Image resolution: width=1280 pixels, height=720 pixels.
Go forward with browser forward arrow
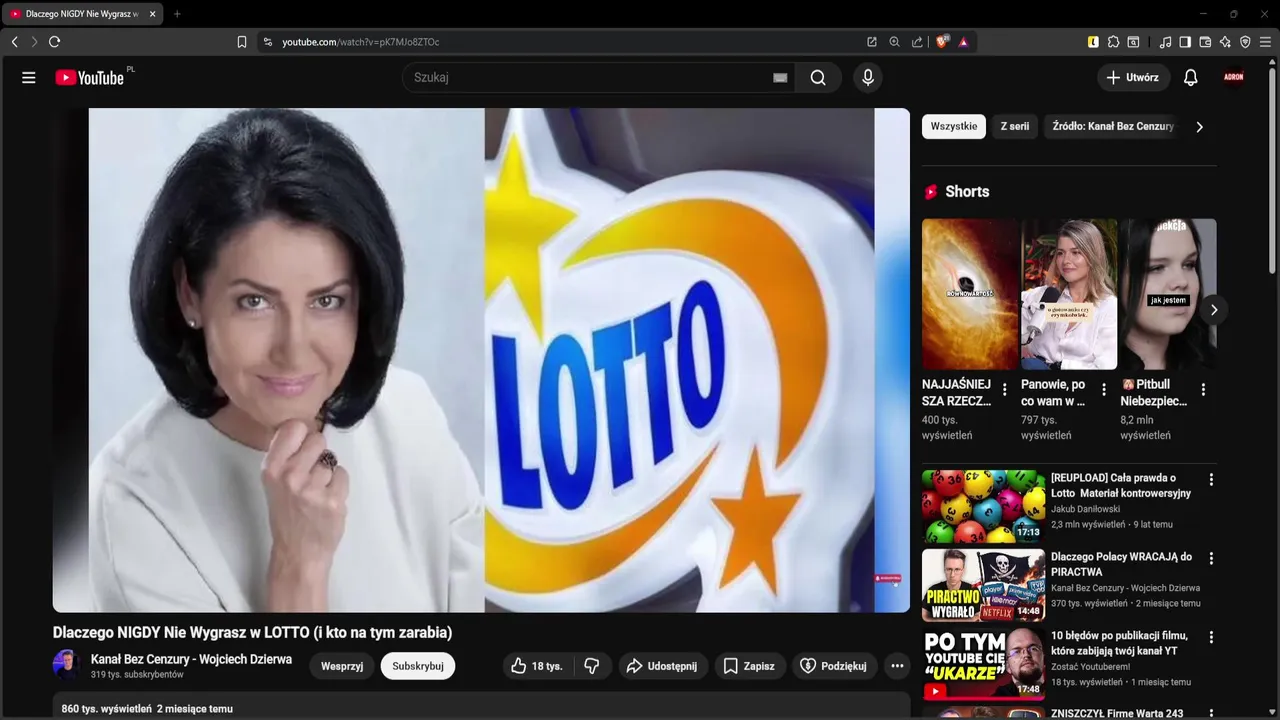click(34, 42)
